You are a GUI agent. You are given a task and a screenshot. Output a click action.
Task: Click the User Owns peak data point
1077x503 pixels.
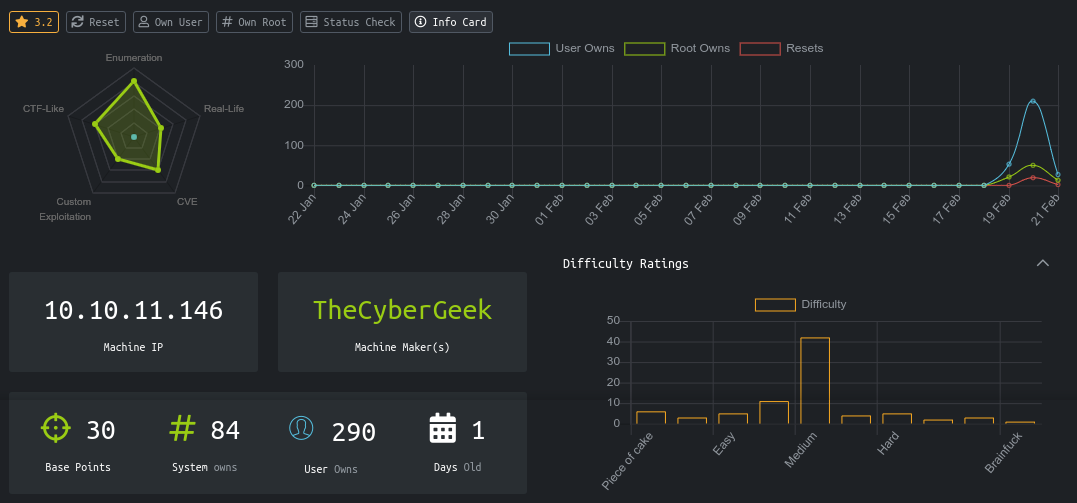(x=1033, y=101)
